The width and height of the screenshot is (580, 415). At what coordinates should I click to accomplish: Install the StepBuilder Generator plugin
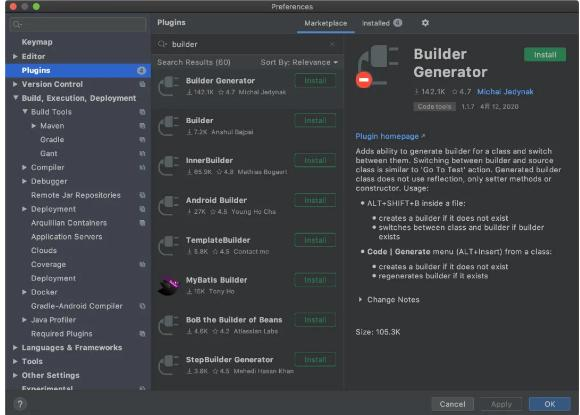coord(315,360)
